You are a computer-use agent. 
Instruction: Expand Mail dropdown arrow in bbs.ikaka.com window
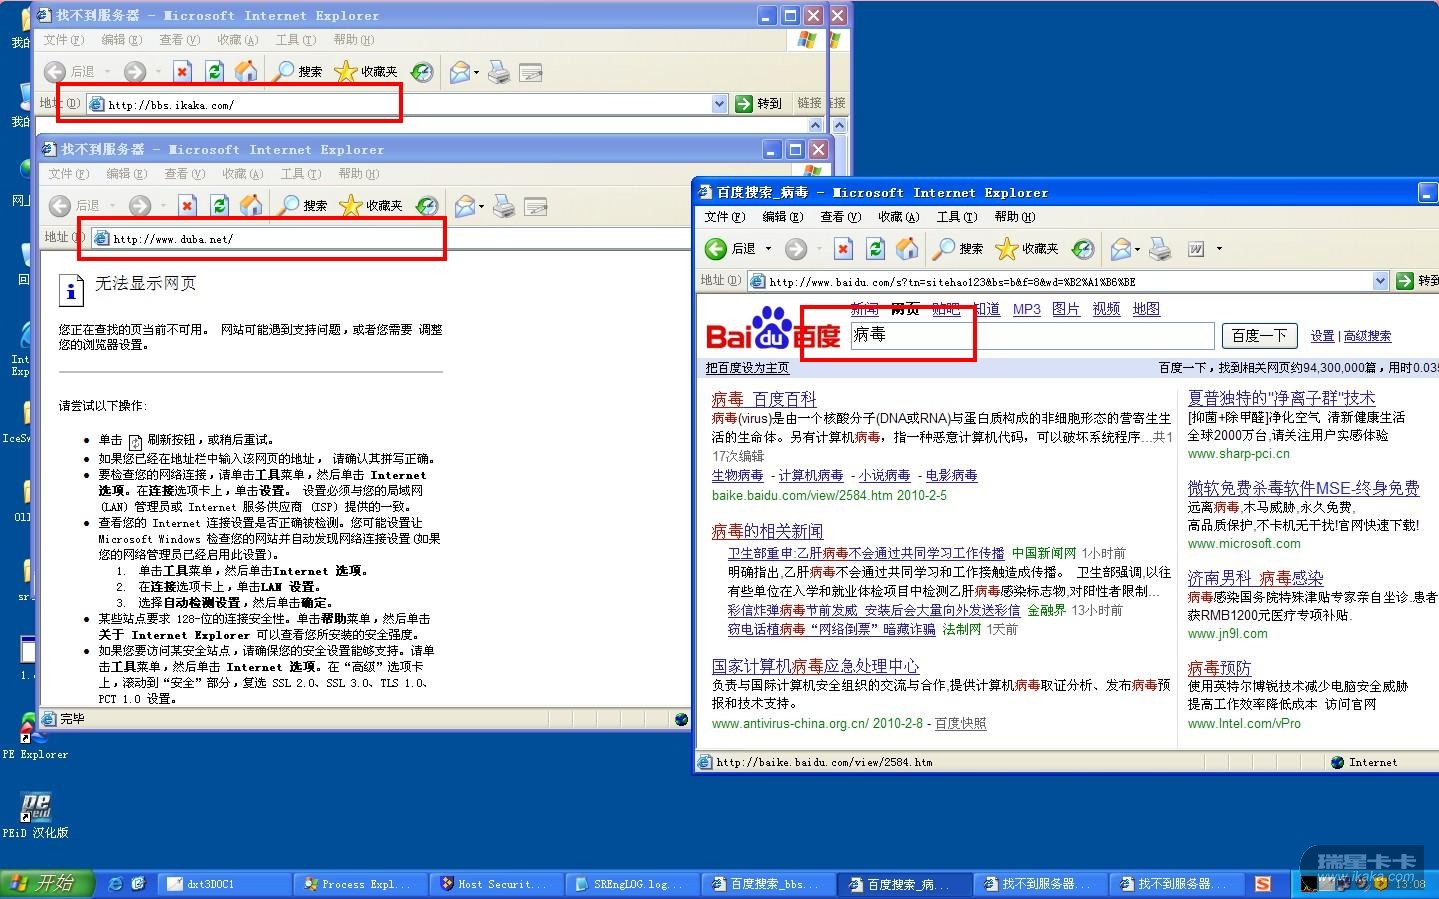[476, 72]
